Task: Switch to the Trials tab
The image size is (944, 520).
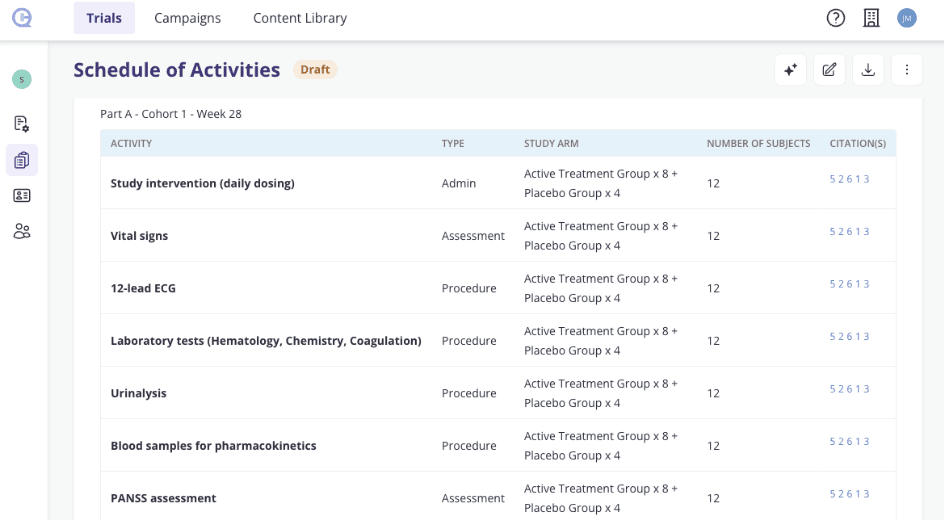Action: 104,18
